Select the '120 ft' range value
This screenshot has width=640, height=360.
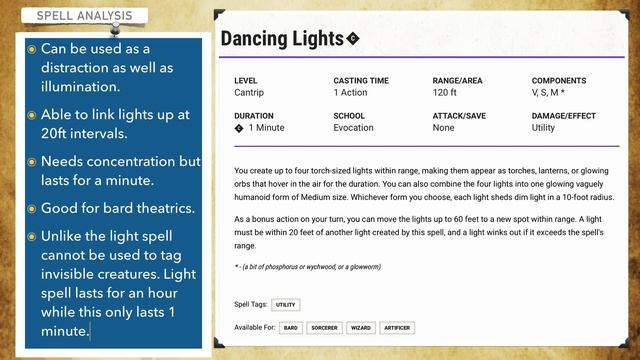[x=444, y=93]
